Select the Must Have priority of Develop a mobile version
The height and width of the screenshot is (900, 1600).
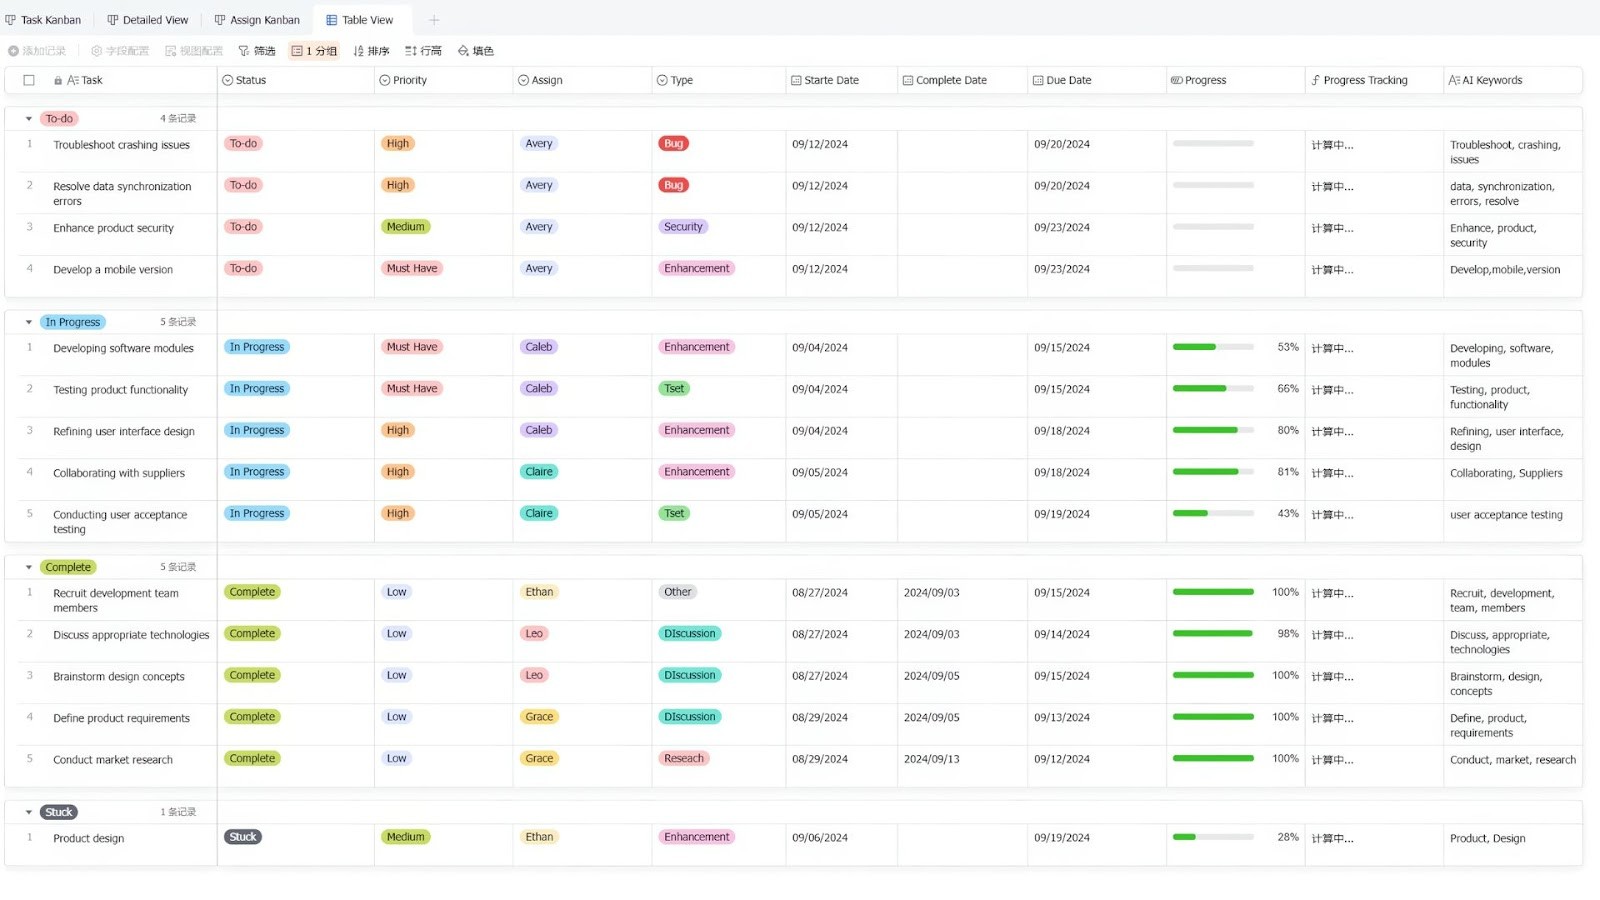pos(411,268)
